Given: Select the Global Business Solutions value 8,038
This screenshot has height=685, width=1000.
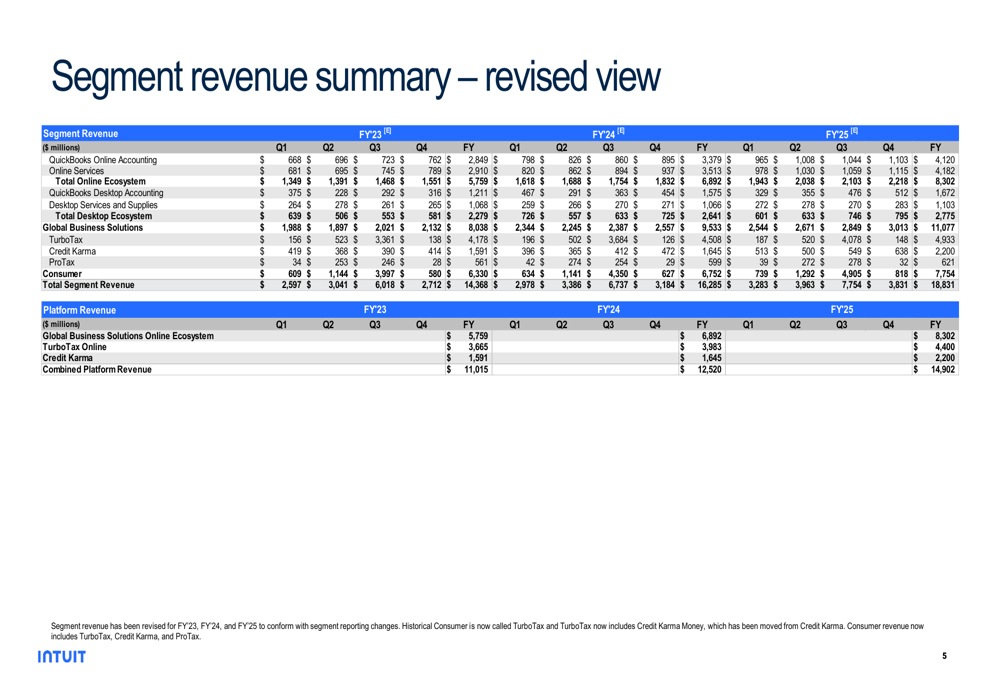Looking at the screenshot, I should 478,228.
